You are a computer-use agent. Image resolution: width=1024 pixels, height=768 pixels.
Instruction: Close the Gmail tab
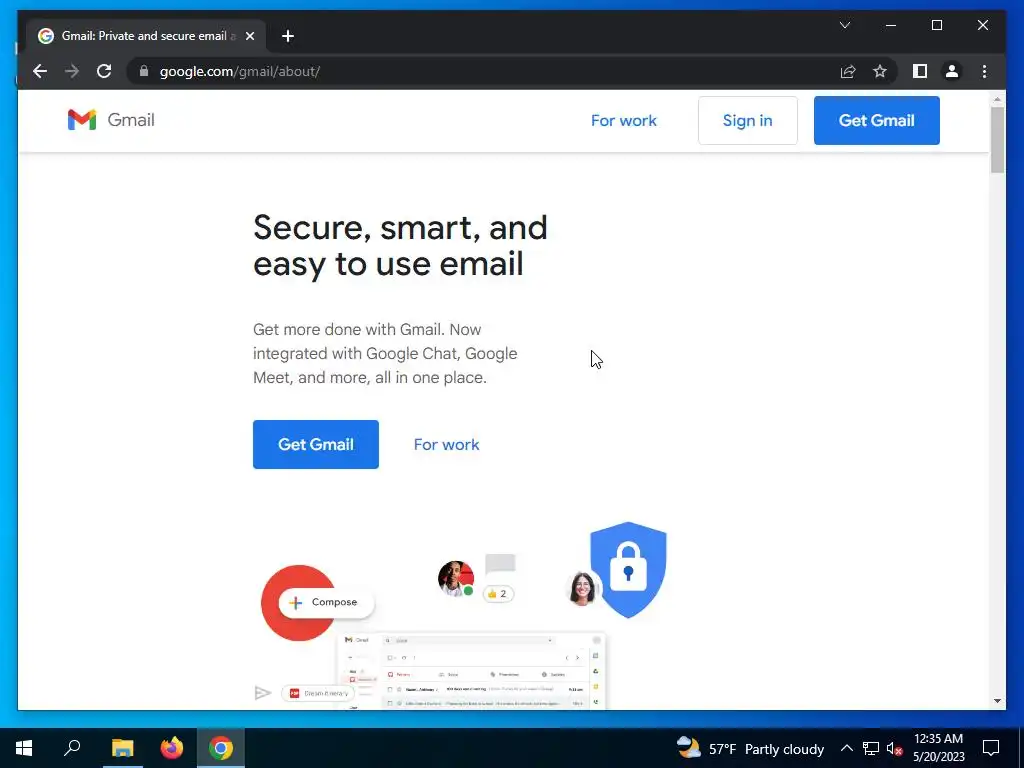coord(249,36)
